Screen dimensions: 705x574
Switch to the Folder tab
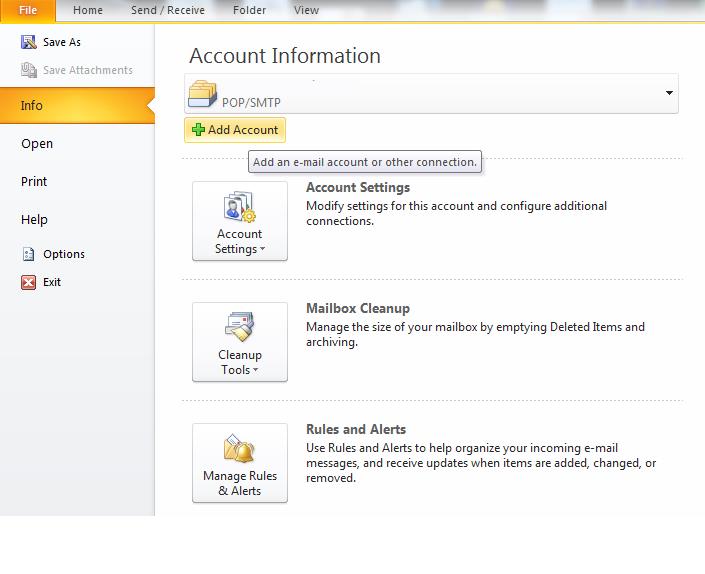point(249,10)
